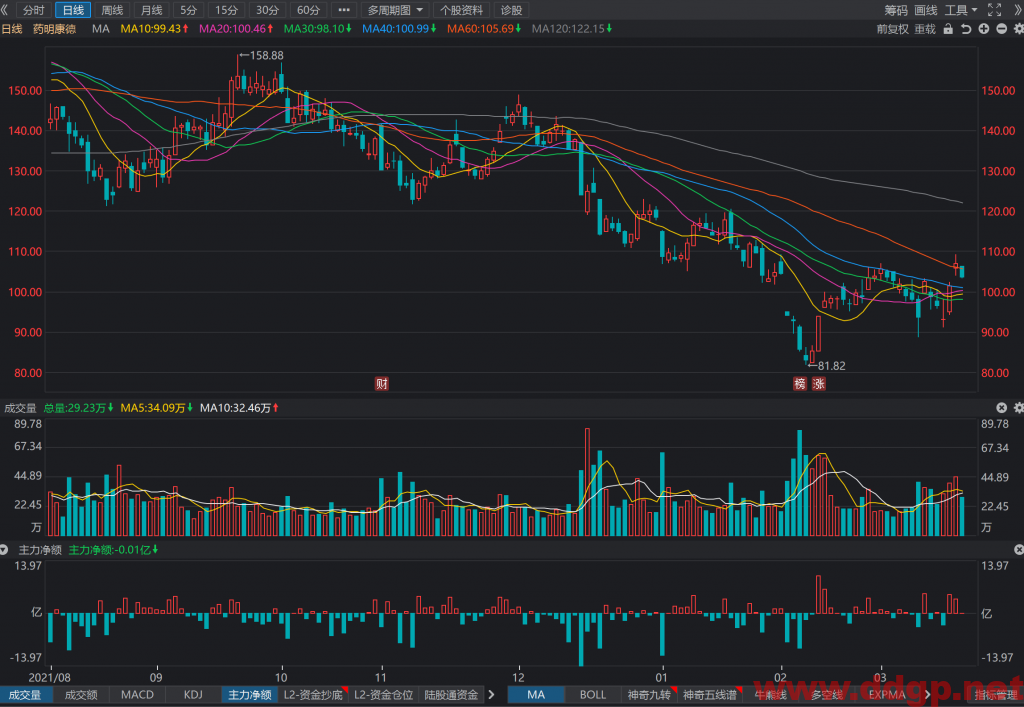This screenshot has height=707, width=1024.
Task: Select the MACD indicator tab
Action: tap(137, 695)
